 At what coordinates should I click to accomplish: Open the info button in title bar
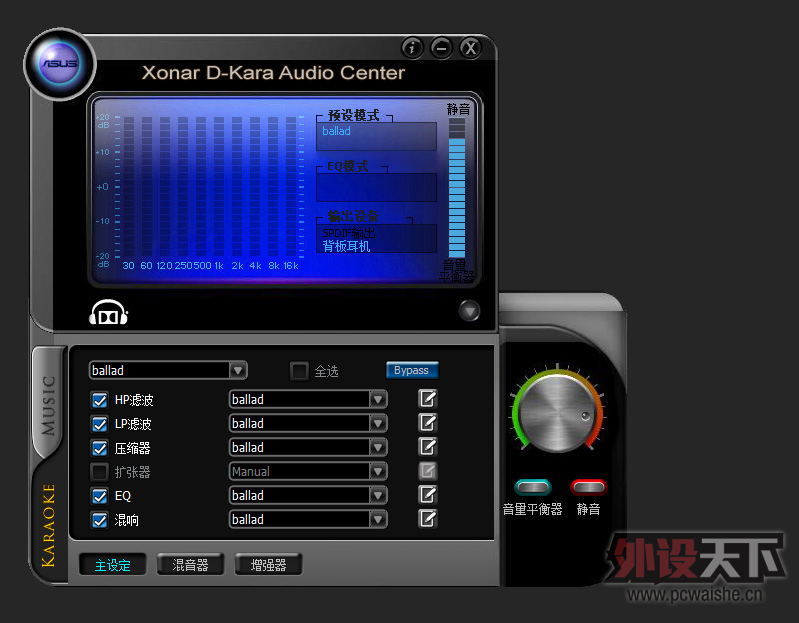[x=412, y=48]
